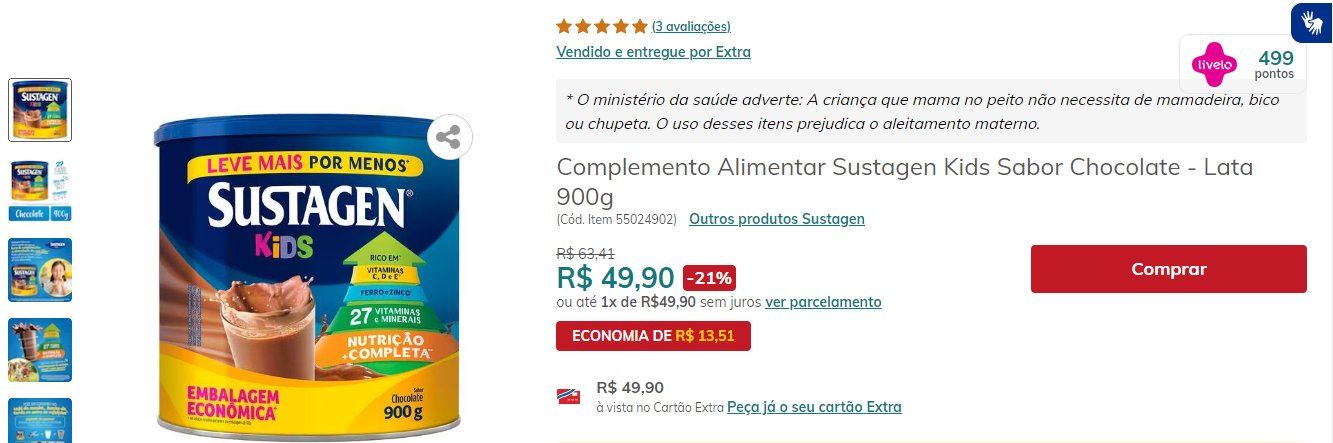Click the ECONOMIA DE R$ 13,51 banner

click(x=653, y=336)
